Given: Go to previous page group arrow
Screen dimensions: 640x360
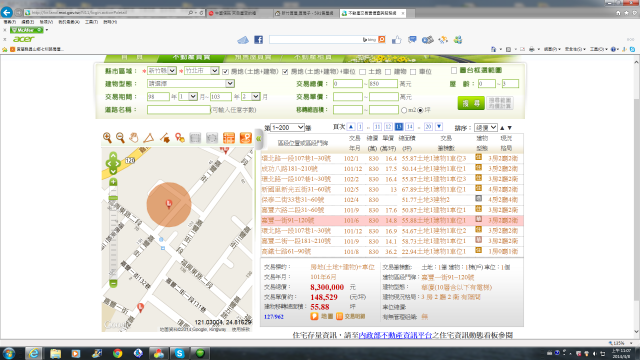Looking at the screenshot, I should point(351,127).
